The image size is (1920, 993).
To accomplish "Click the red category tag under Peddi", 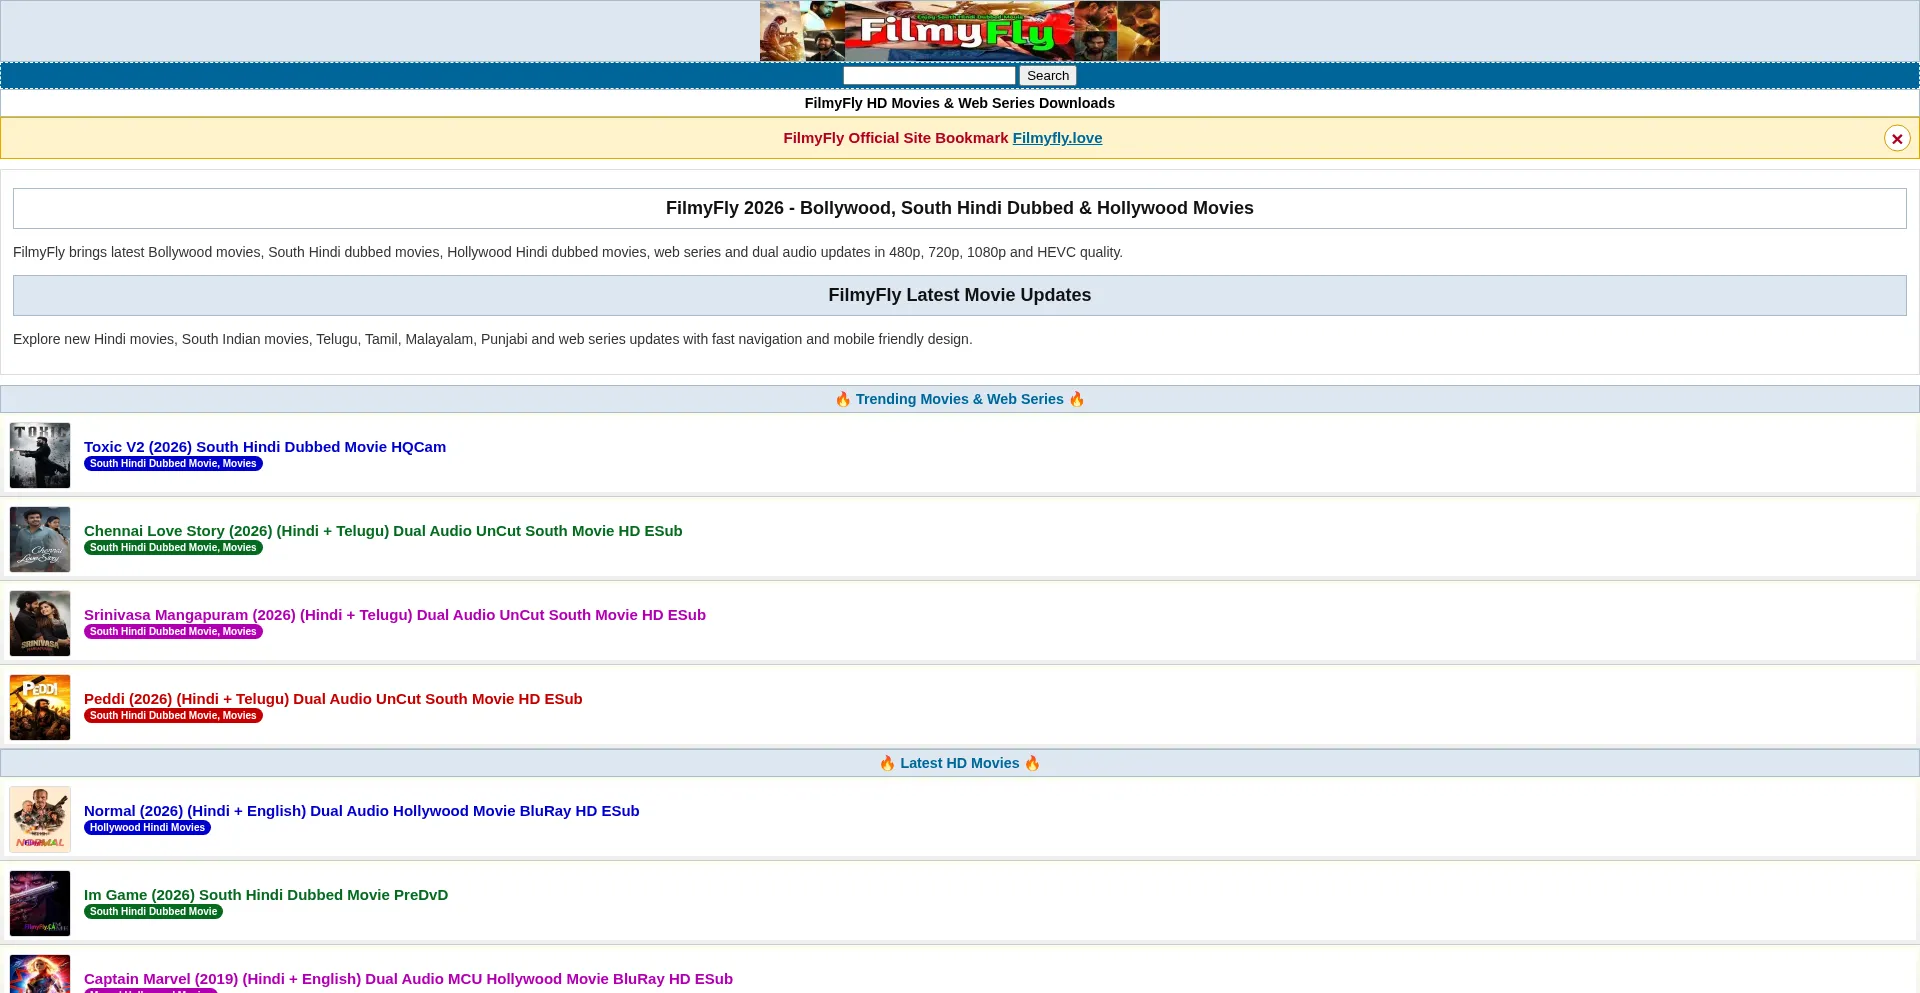I will (x=173, y=716).
